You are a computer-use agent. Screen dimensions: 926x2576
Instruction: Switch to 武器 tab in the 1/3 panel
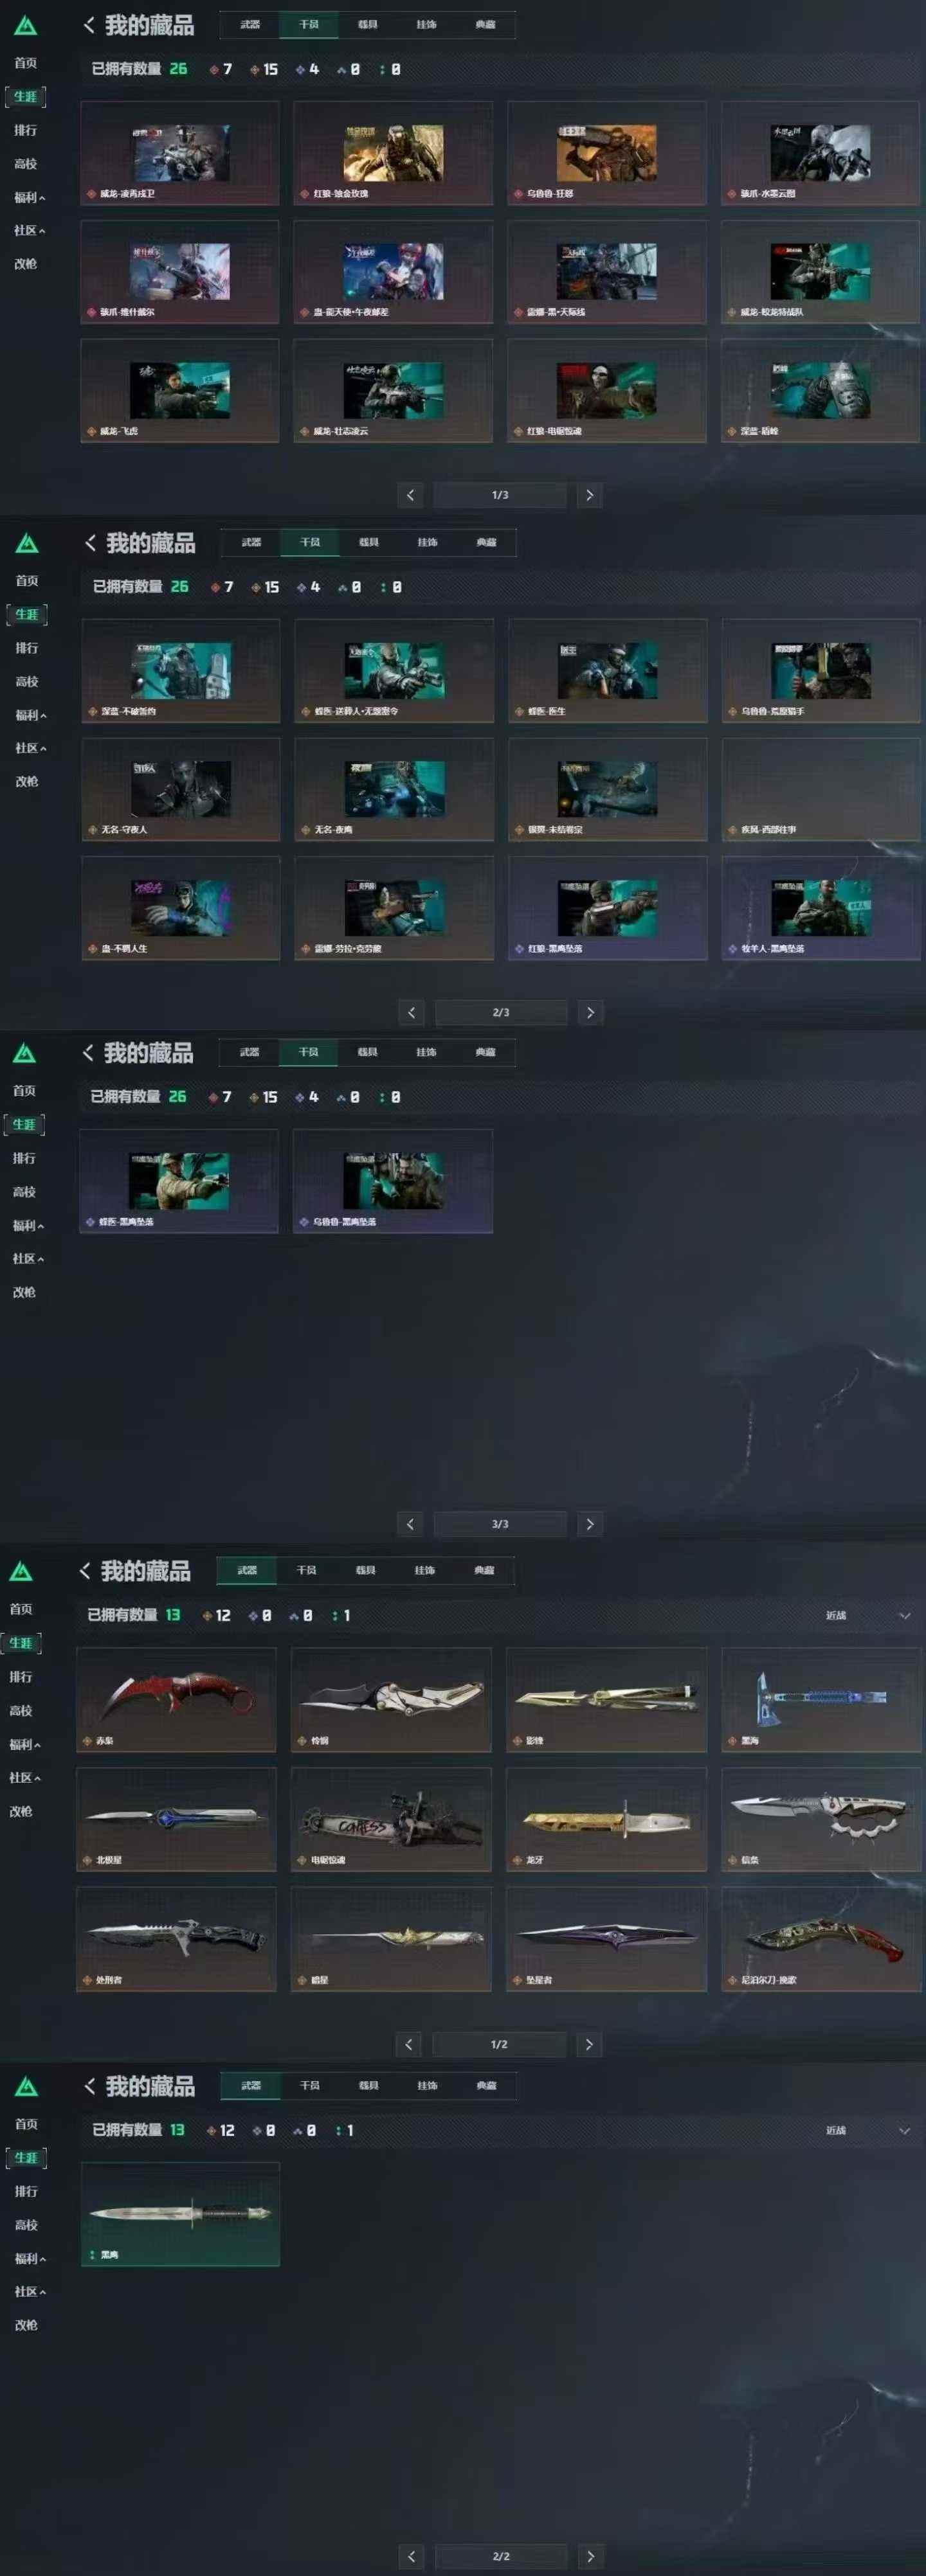pos(250,25)
